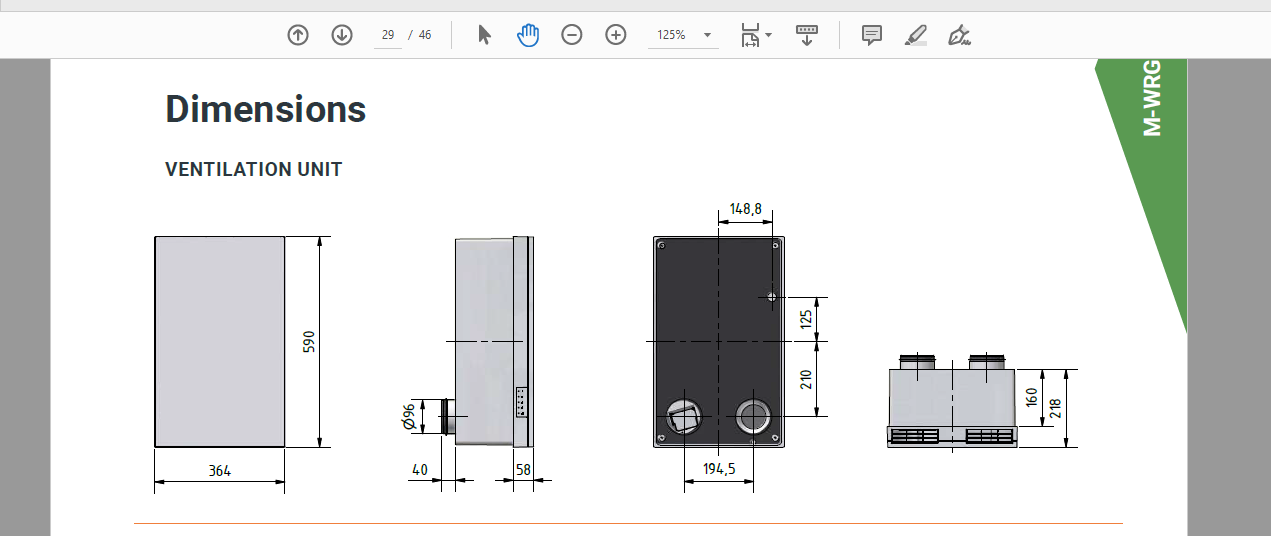Choose the arrow Selection tool
1271x536 pixels.
[484, 35]
